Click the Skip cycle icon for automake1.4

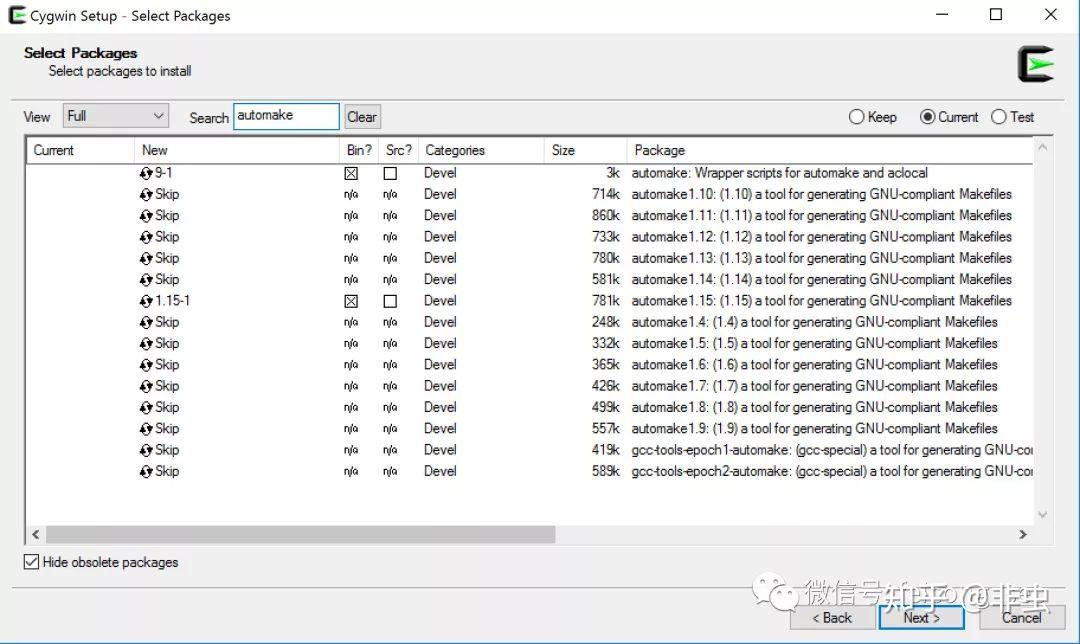pos(146,323)
